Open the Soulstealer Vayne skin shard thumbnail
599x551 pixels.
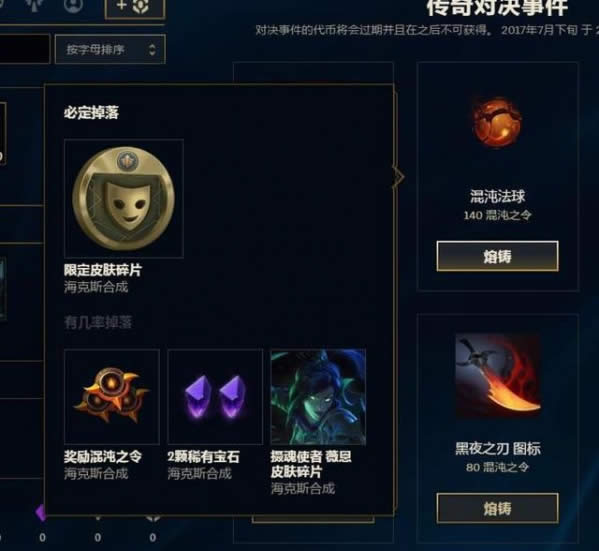pos(318,397)
